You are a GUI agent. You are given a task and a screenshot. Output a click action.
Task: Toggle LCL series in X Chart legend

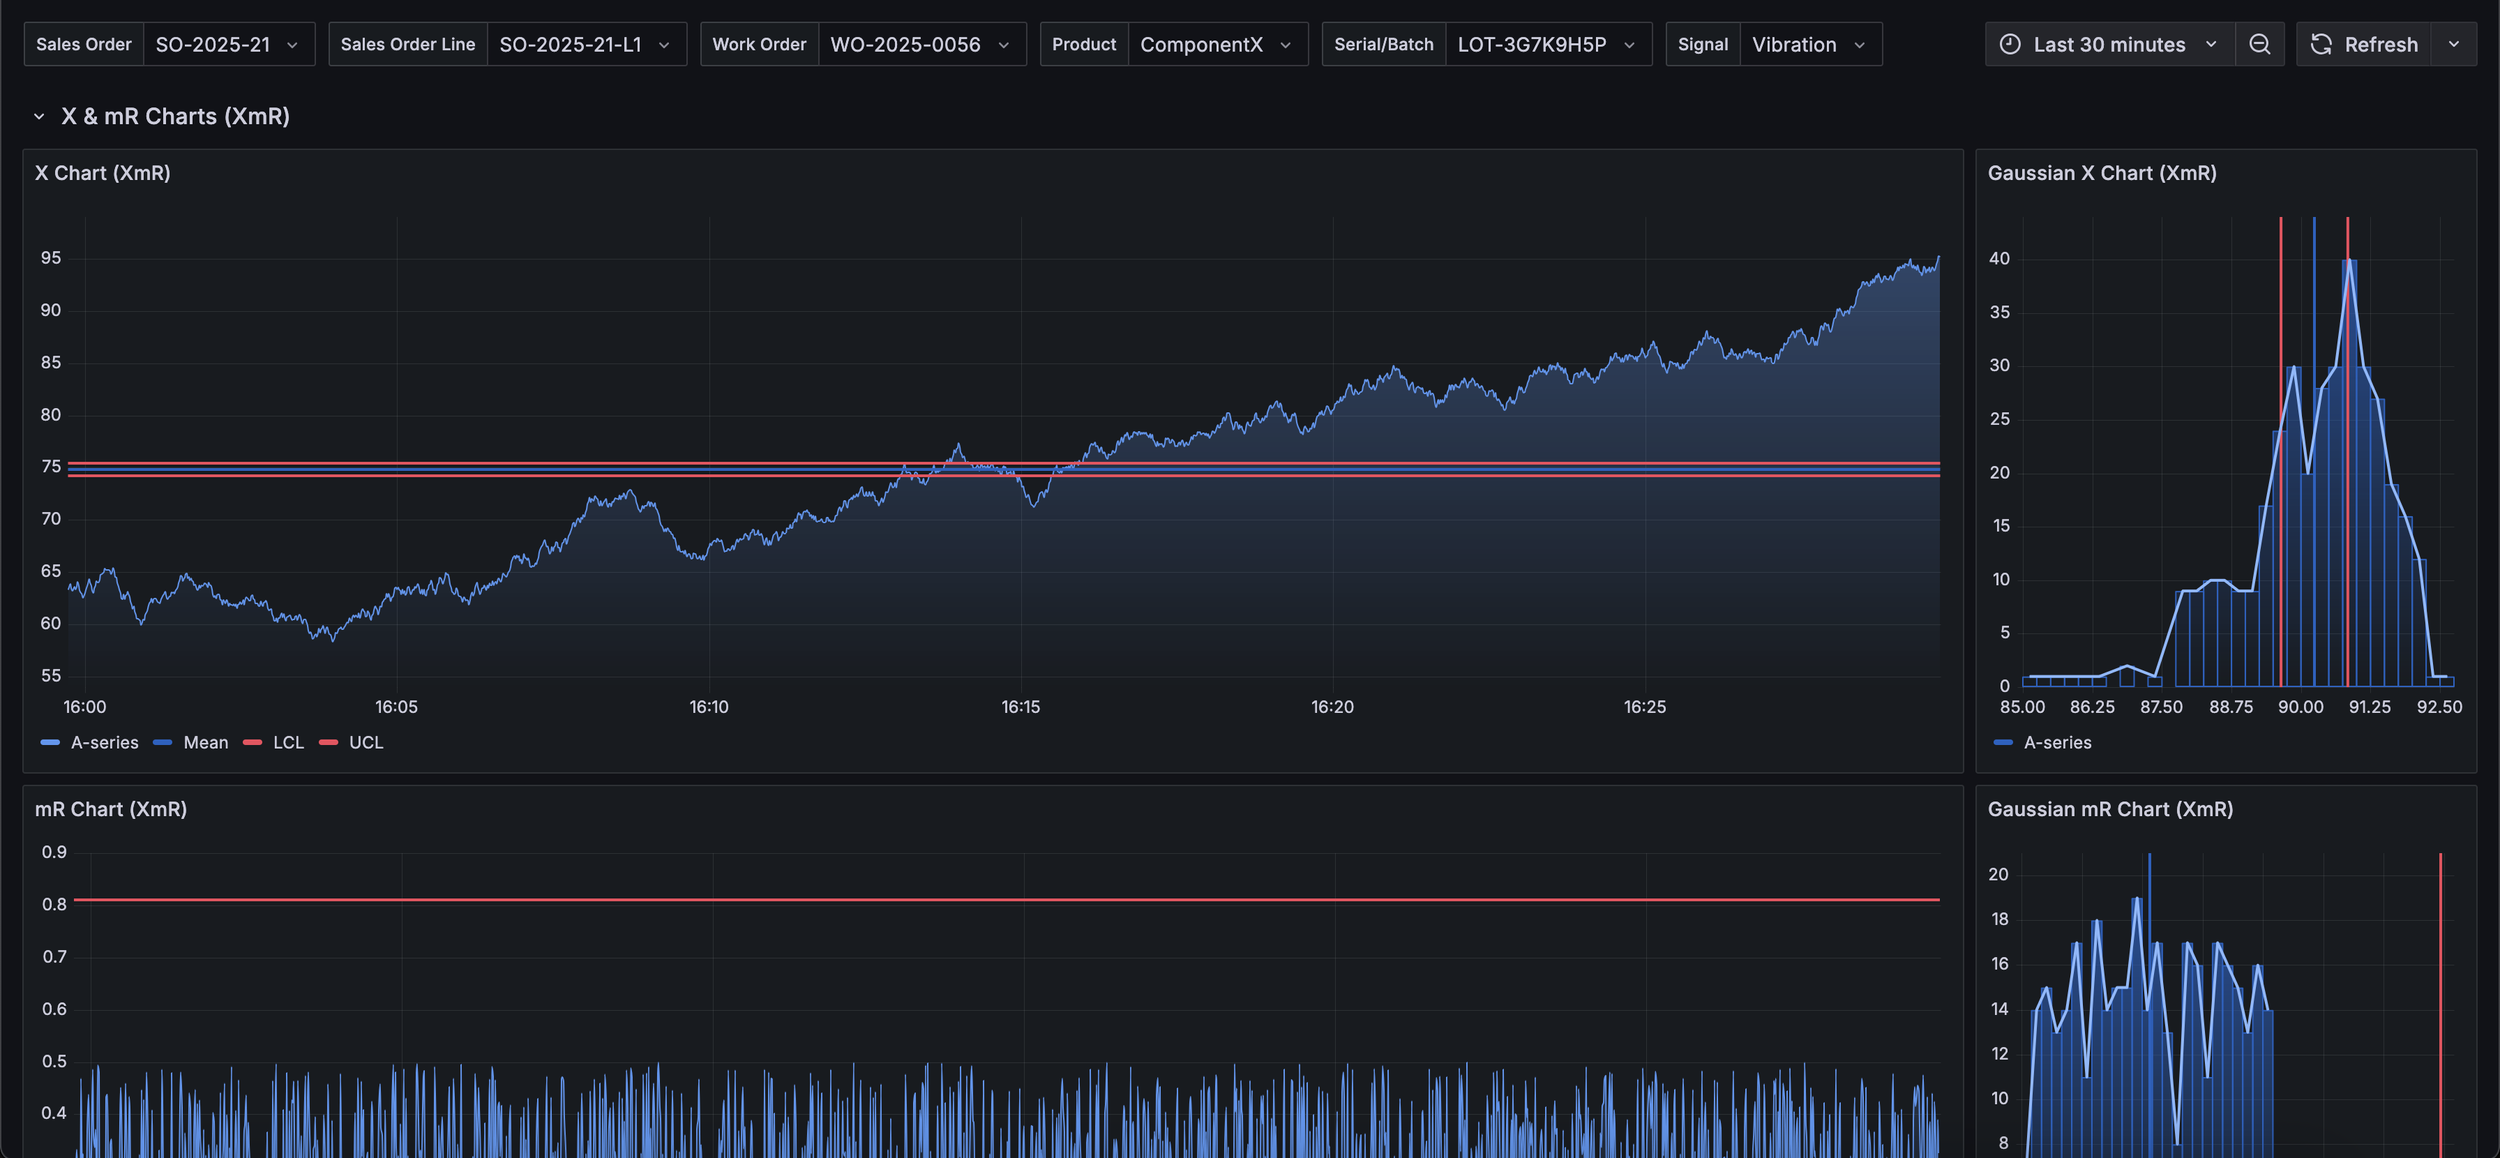(x=288, y=742)
